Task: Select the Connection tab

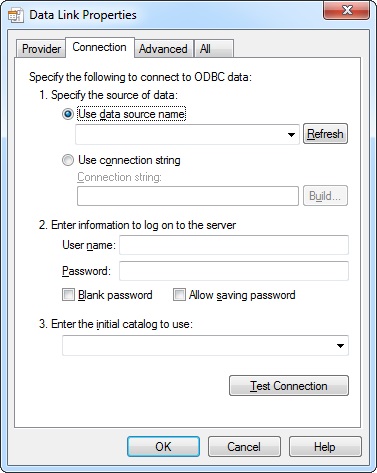Action: (100, 47)
